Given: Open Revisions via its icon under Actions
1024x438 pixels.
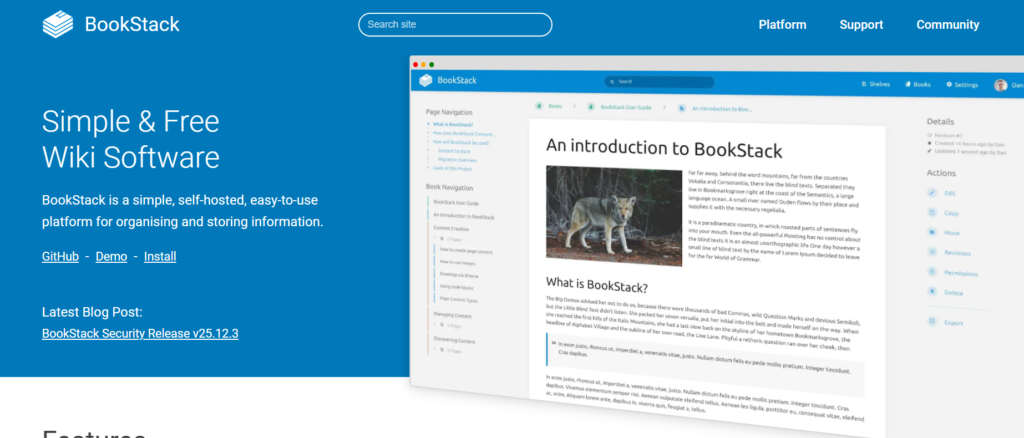Looking at the screenshot, I should pyautogui.click(x=933, y=253).
